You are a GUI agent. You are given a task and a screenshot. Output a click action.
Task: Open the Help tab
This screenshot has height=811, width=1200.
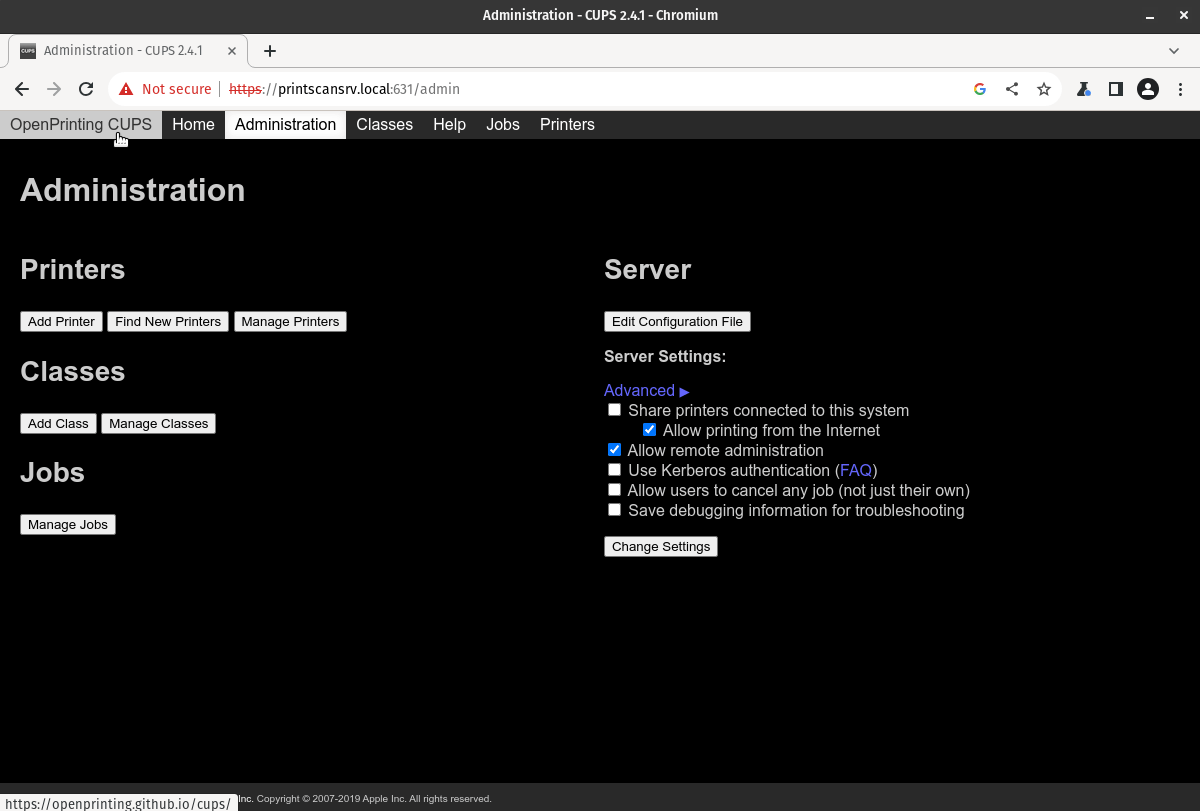(449, 125)
